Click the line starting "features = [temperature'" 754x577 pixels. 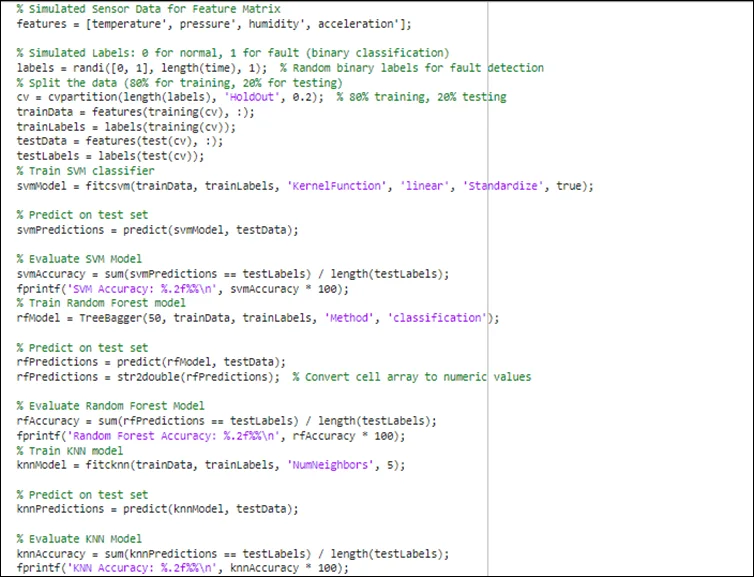pyautogui.click(x=214, y=24)
